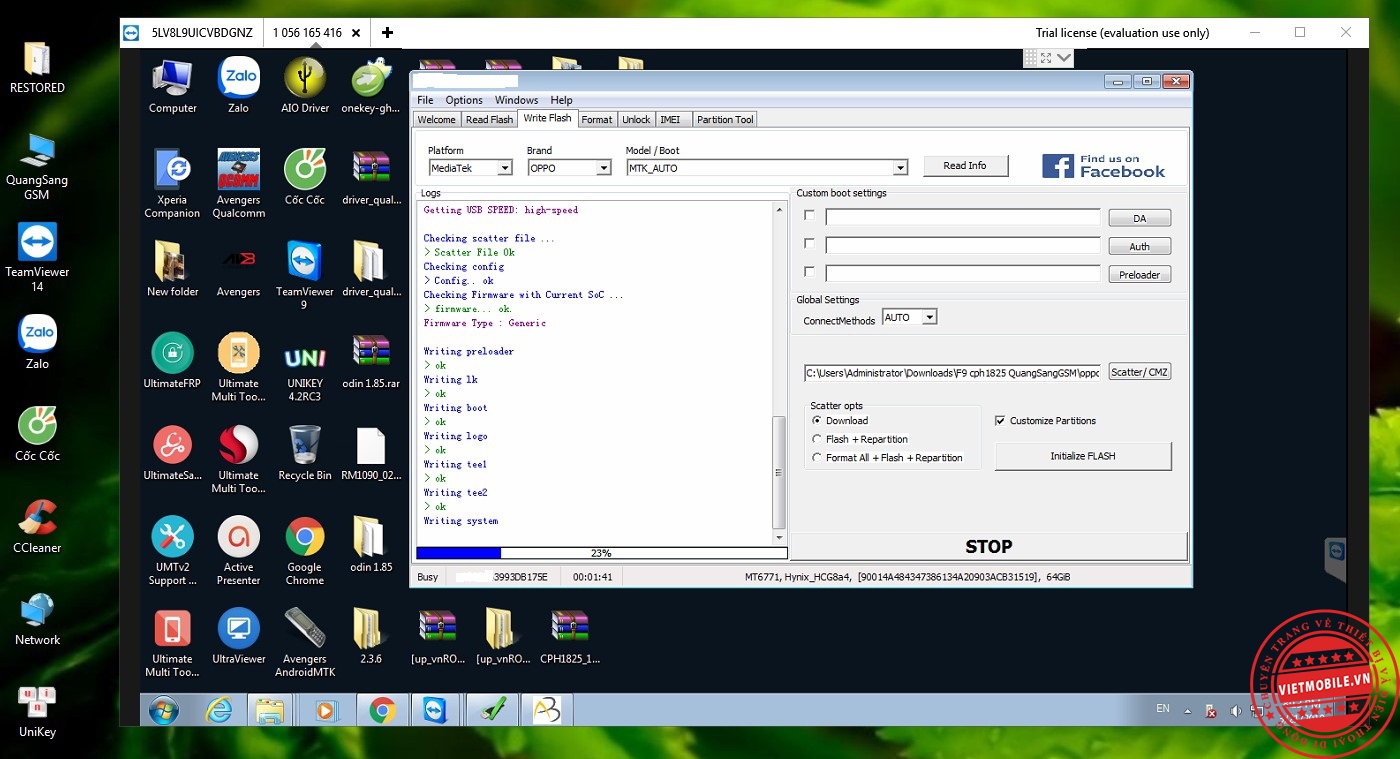The image size is (1400, 759).
Task: Open the 2.3.6 folder
Action: pyautogui.click(x=371, y=637)
